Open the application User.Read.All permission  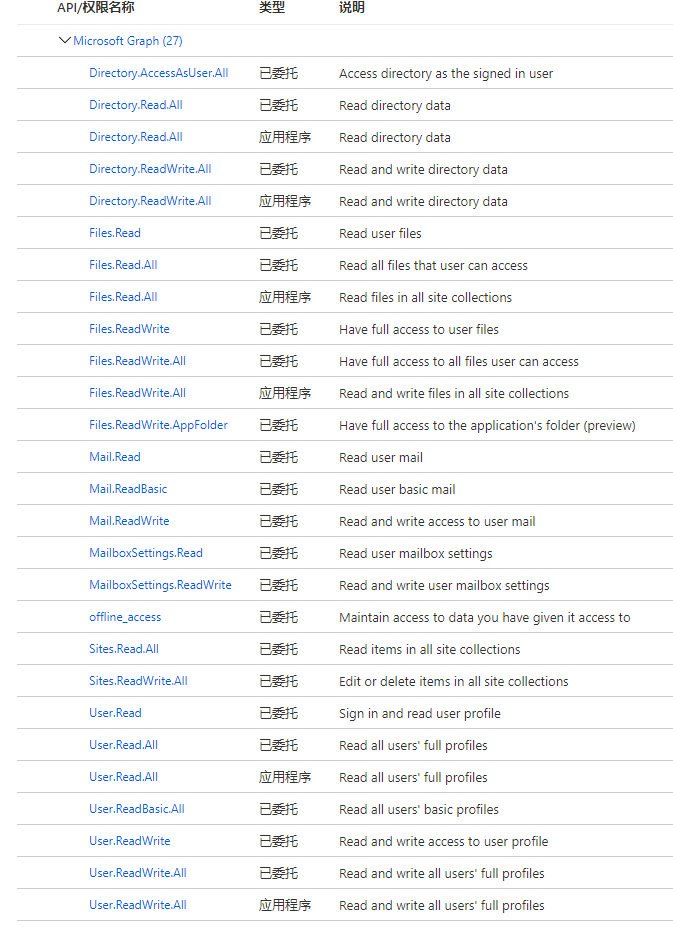click(x=123, y=777)
